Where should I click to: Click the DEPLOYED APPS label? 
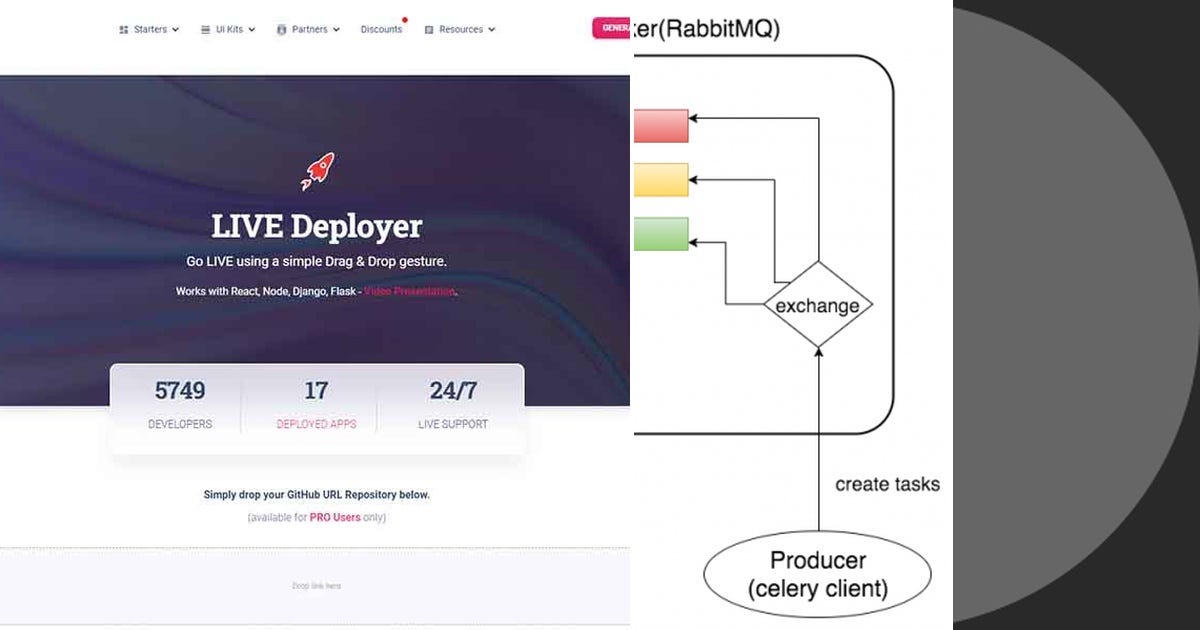point(316,424)
